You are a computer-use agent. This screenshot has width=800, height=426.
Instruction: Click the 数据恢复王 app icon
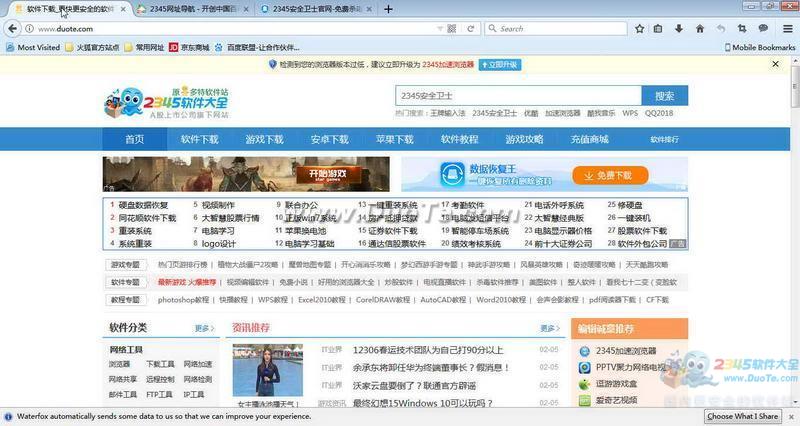pos(452,174)
